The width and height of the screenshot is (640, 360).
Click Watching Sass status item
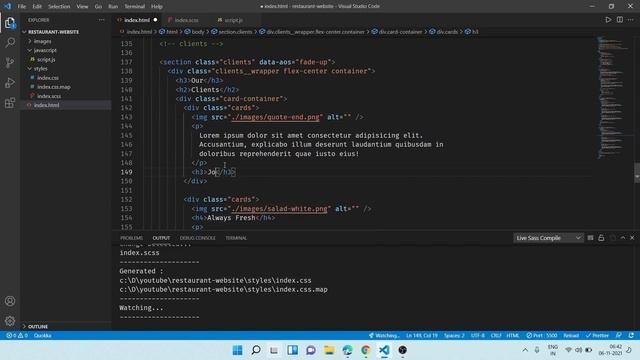point(384,336)
